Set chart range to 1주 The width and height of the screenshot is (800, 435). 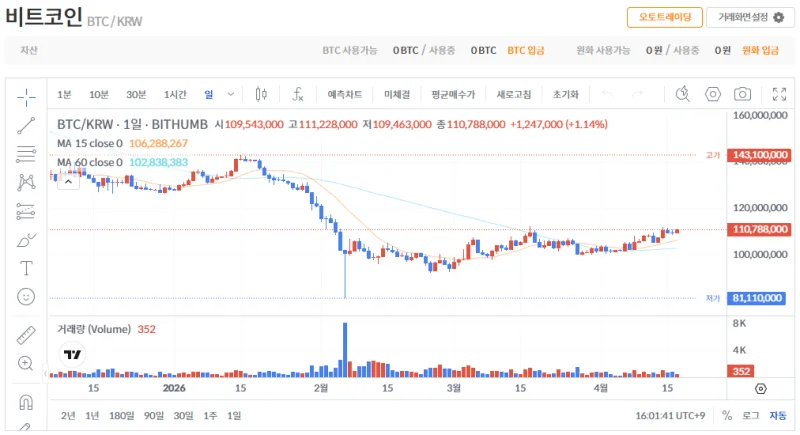[210, 416]
